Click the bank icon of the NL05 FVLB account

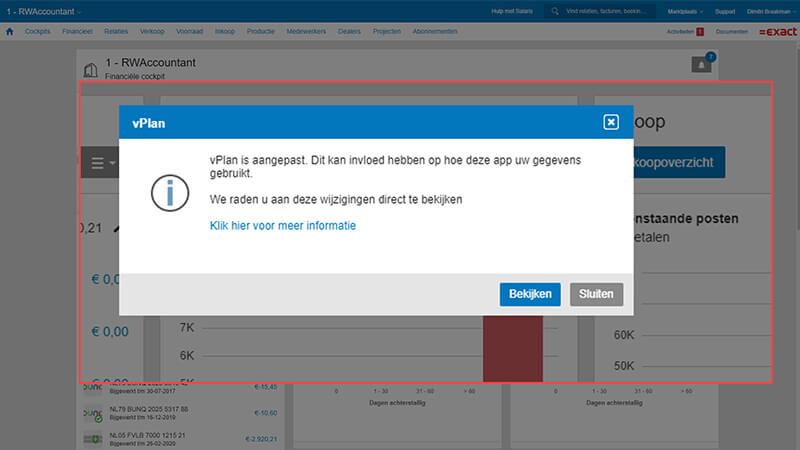(x=93, y=439)
